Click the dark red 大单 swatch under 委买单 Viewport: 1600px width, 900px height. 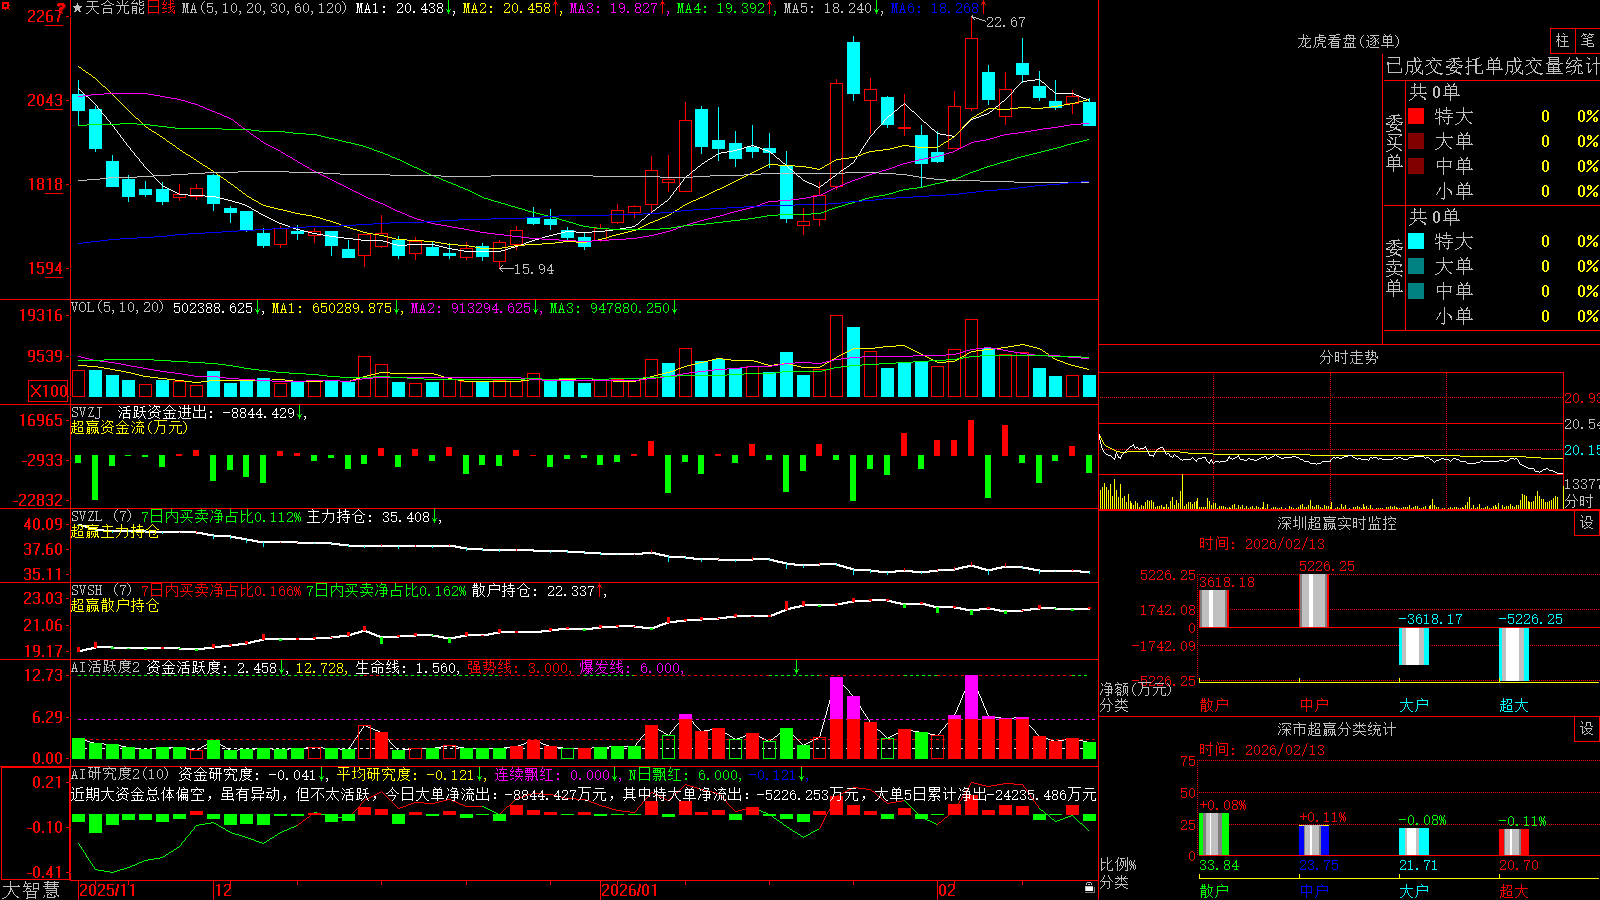1416,141
